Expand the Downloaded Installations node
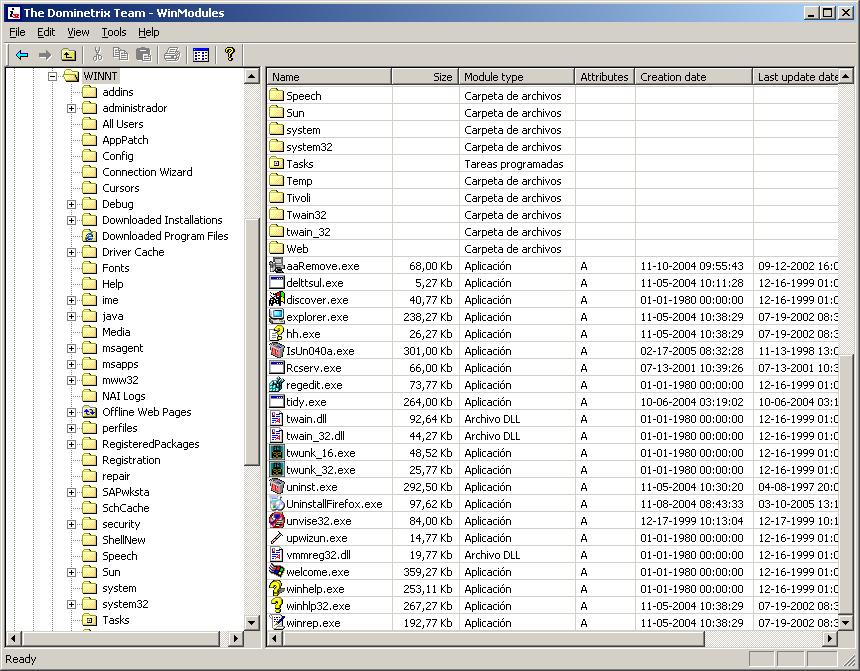Image resolution: width=860 pixels, height=671 pixels. [x=71, y=220]
